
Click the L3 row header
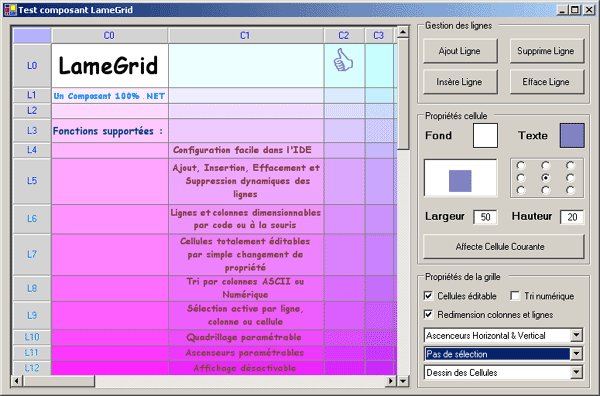click(32, 131)
